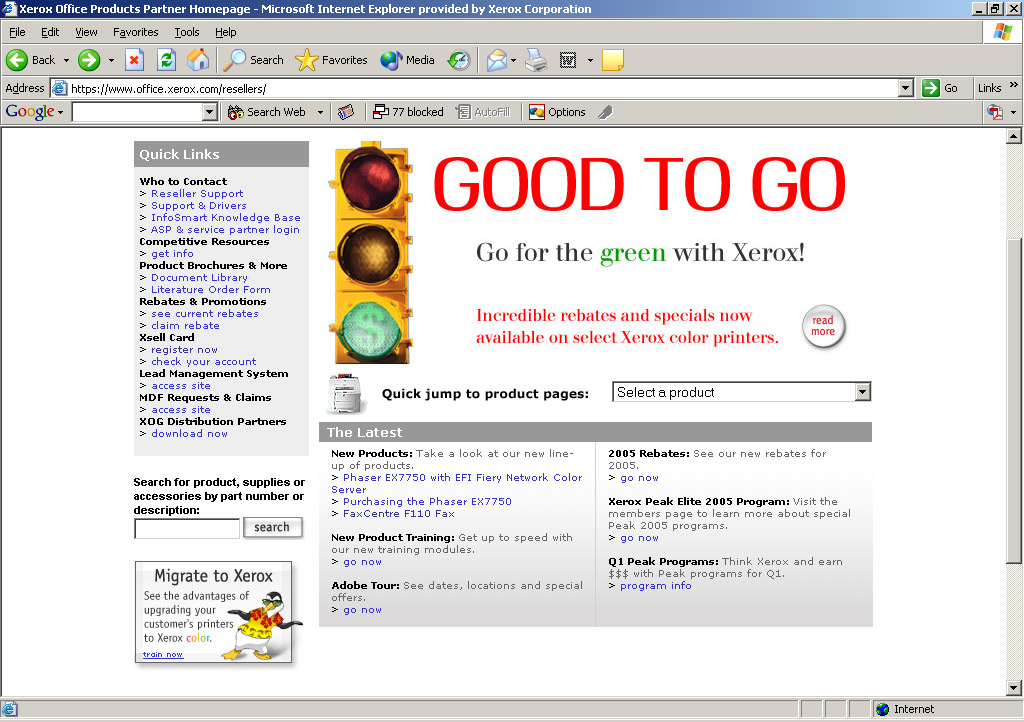Click the Google toolbar Options button
Viewport: 1024px width, 722px height.
[x=557, y=112]
